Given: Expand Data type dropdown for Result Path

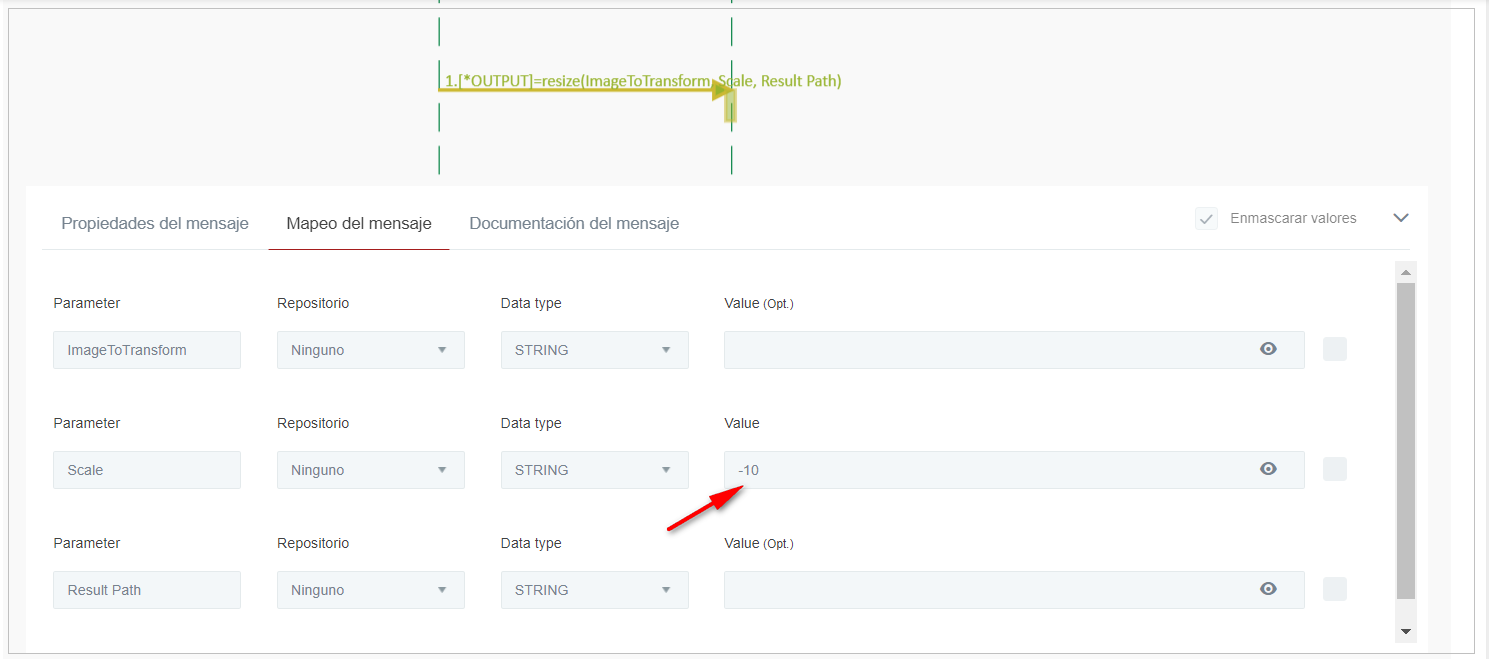Looking at the screenshot, I should pyautogui.click(x=594, y=590).
